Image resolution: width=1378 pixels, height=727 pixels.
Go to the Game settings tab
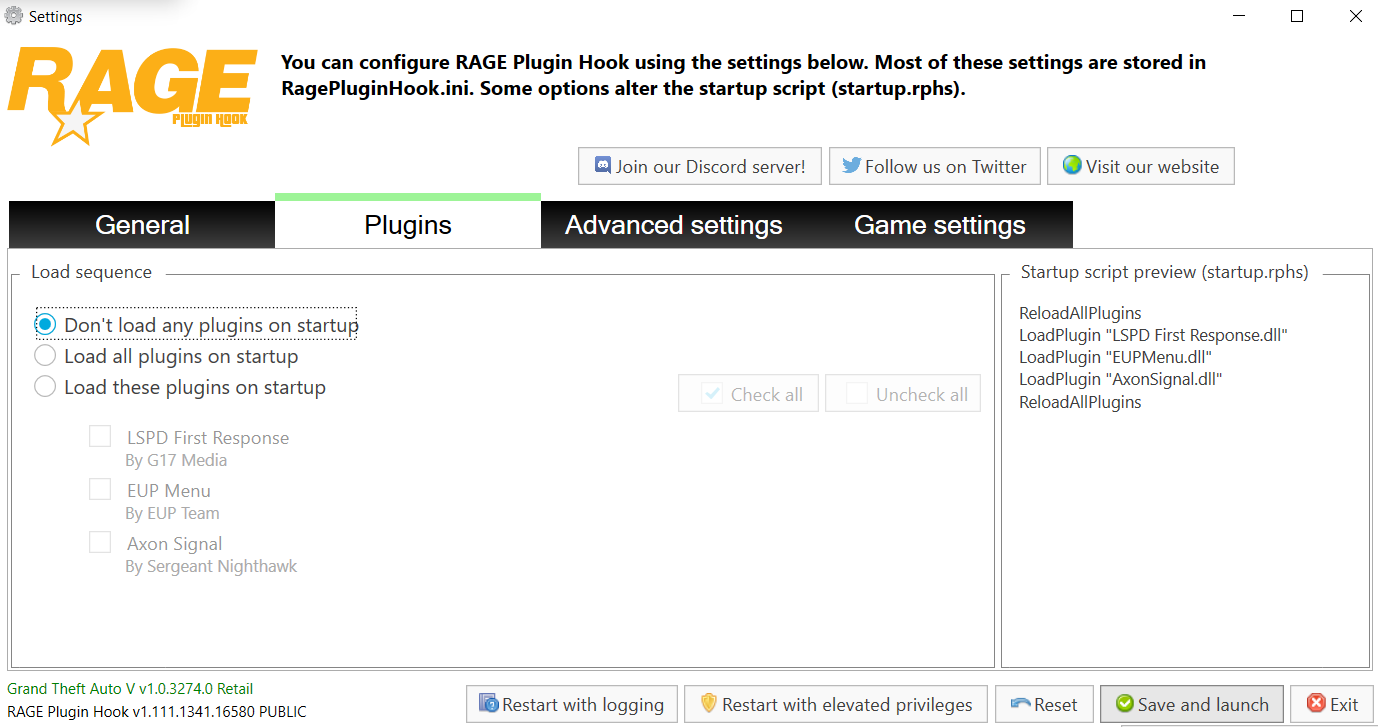pyautogui.click(x=939, y=225)
